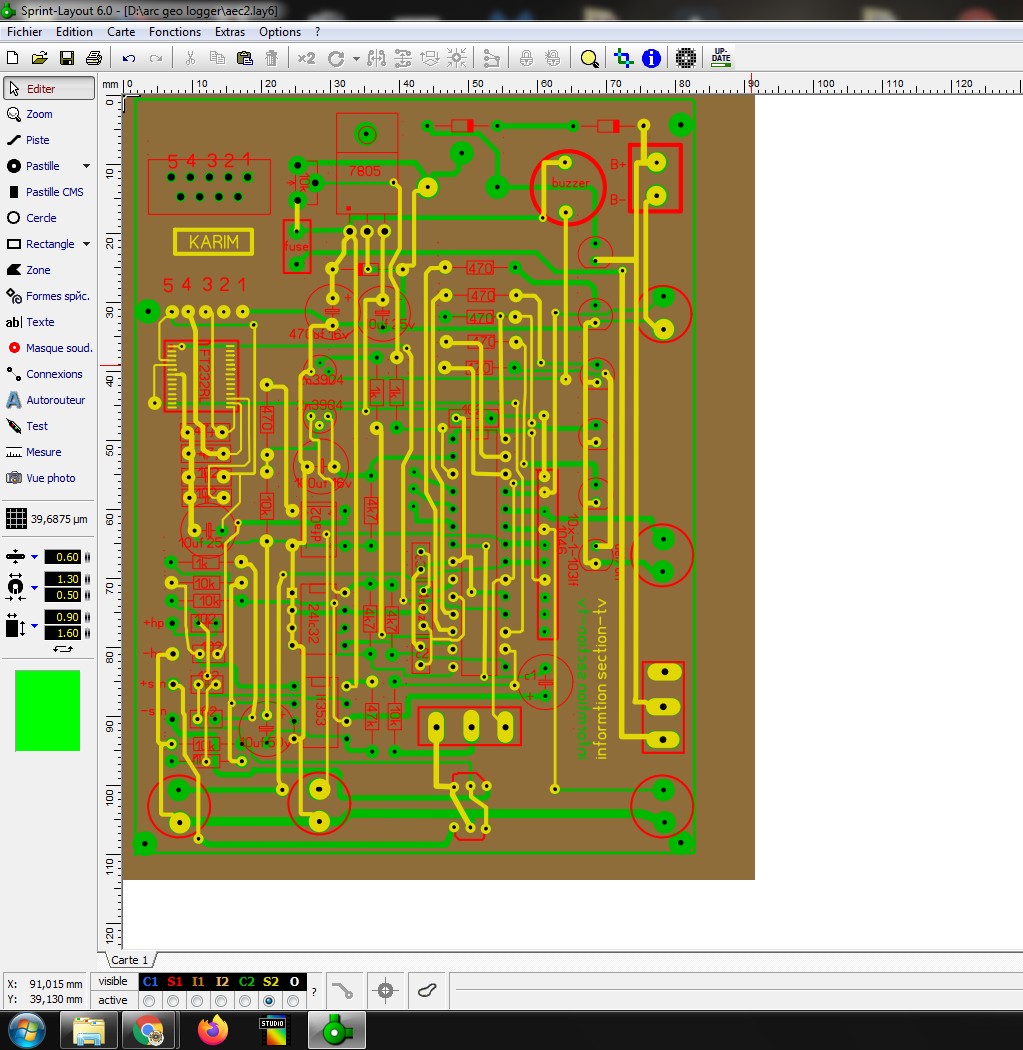Mirror selection horizontally icon
The image size is (1023, 1050).
pyautogui.click(x=376, y=58)
